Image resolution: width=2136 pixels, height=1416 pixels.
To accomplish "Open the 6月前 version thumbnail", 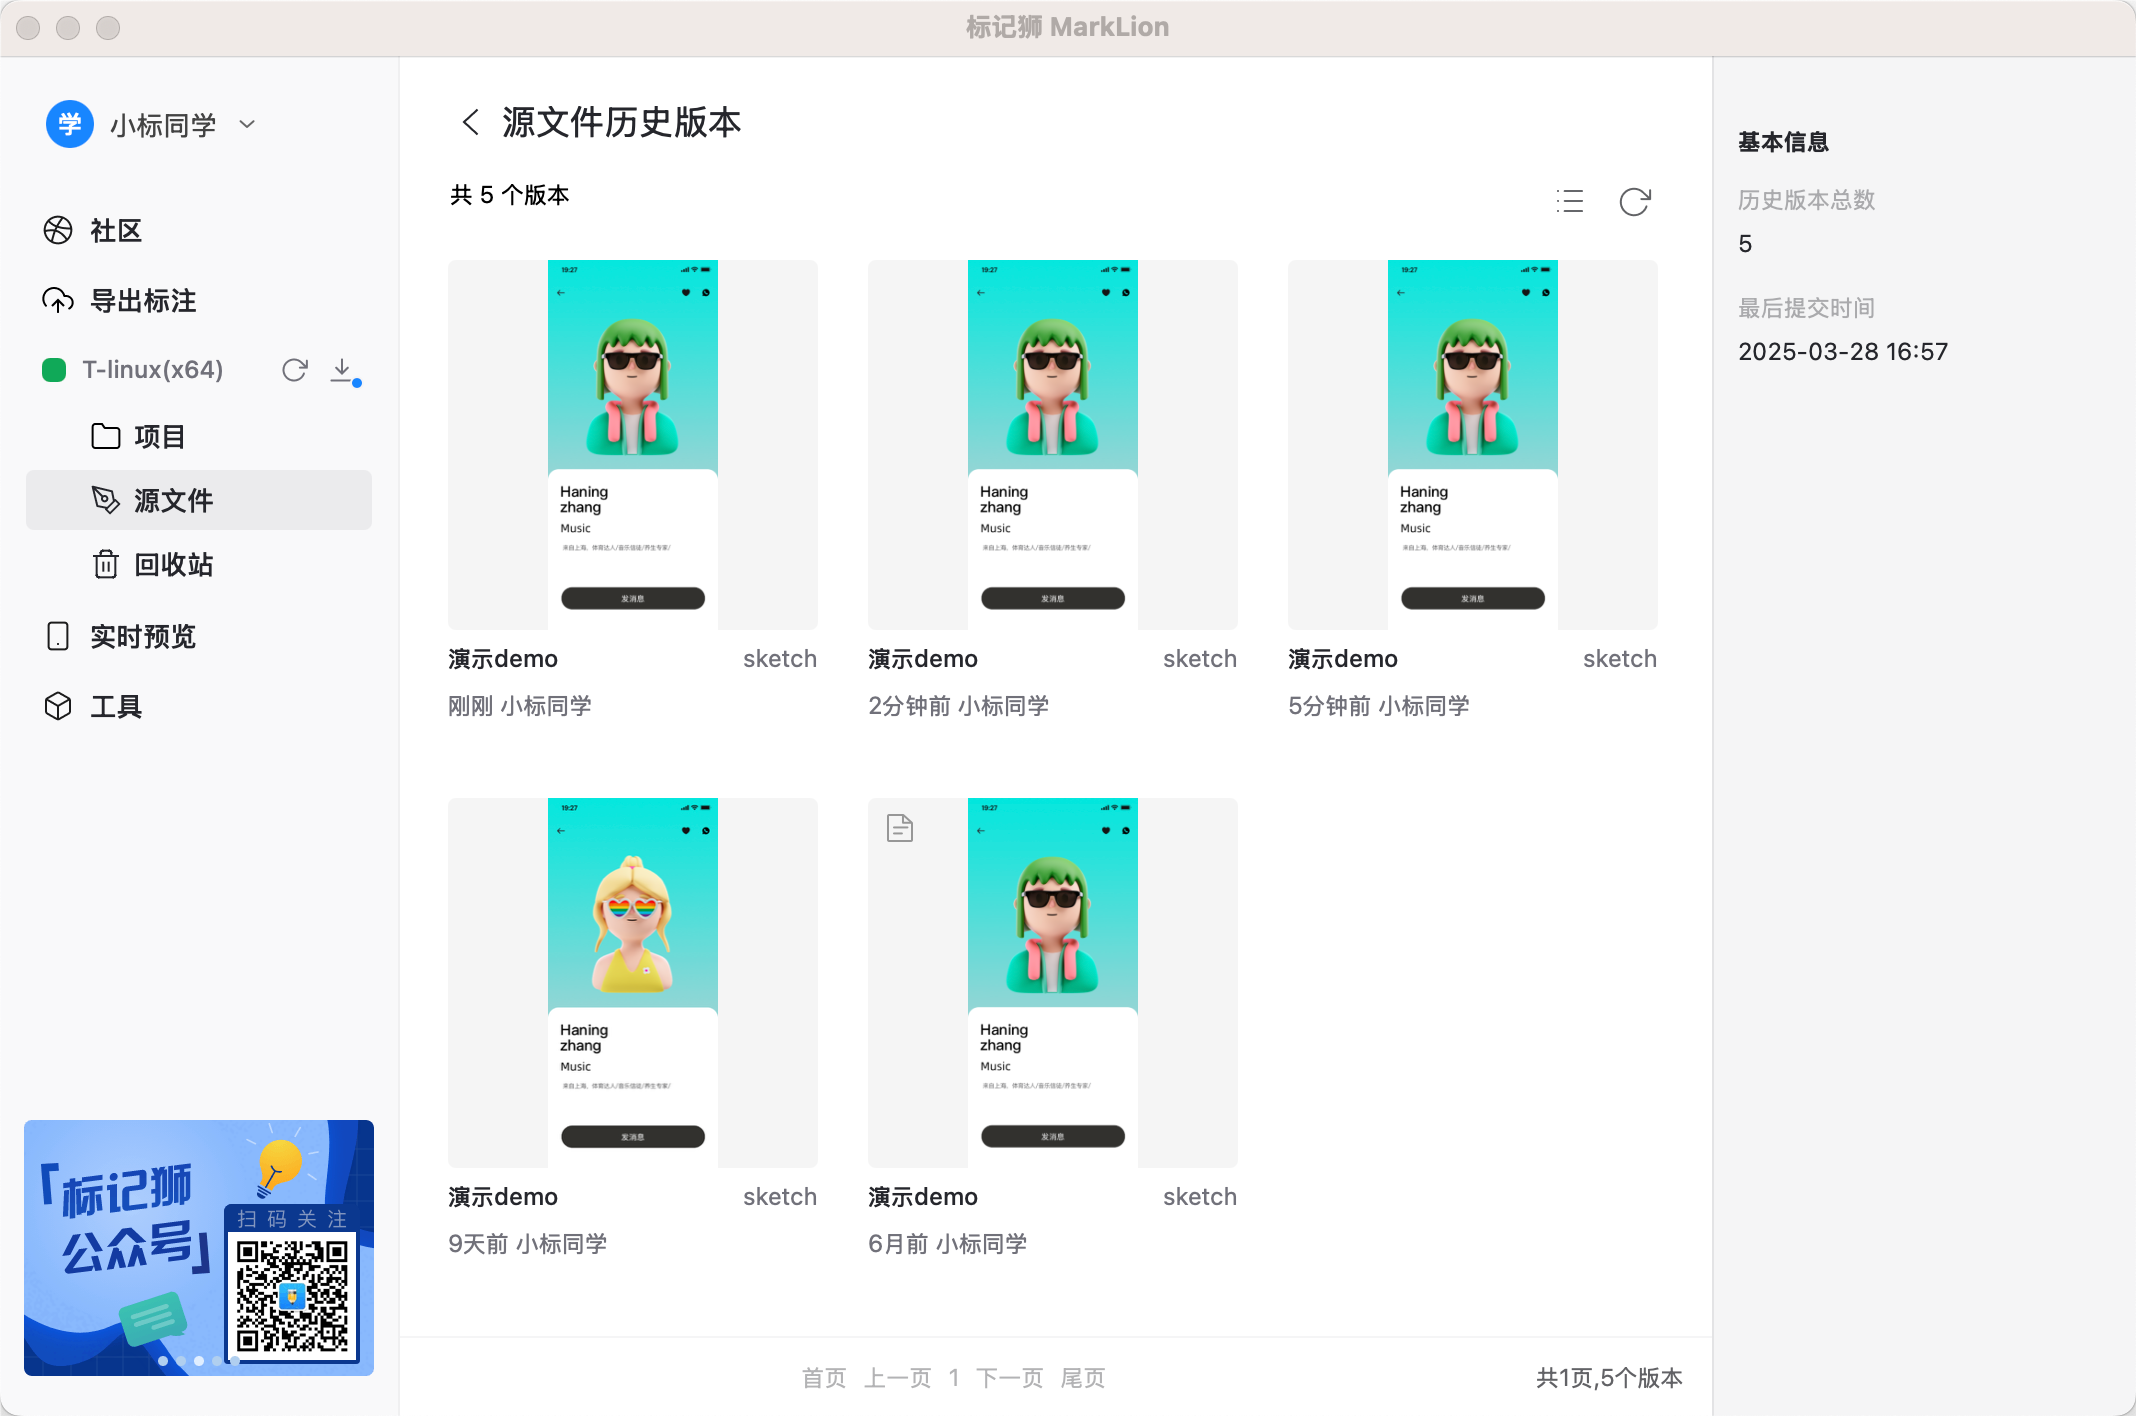I will 1052,981.
